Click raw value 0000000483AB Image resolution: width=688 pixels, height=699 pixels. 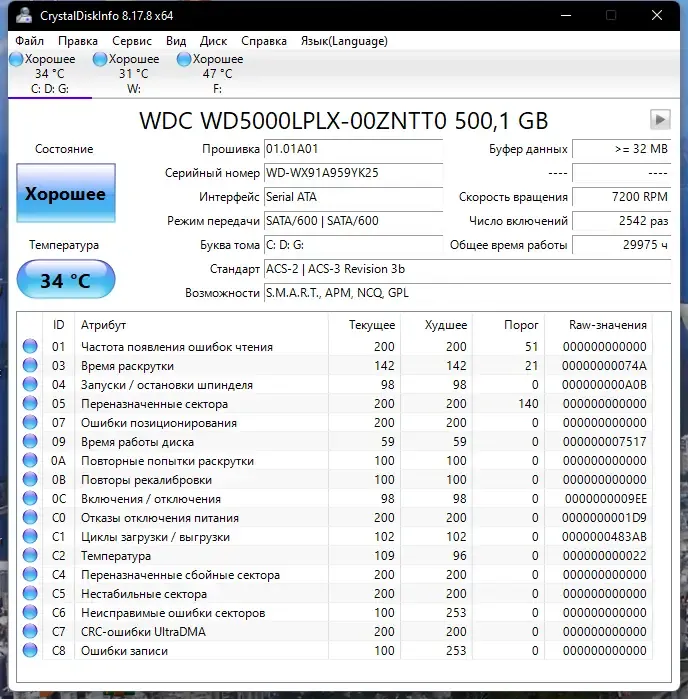click(604, 537)
